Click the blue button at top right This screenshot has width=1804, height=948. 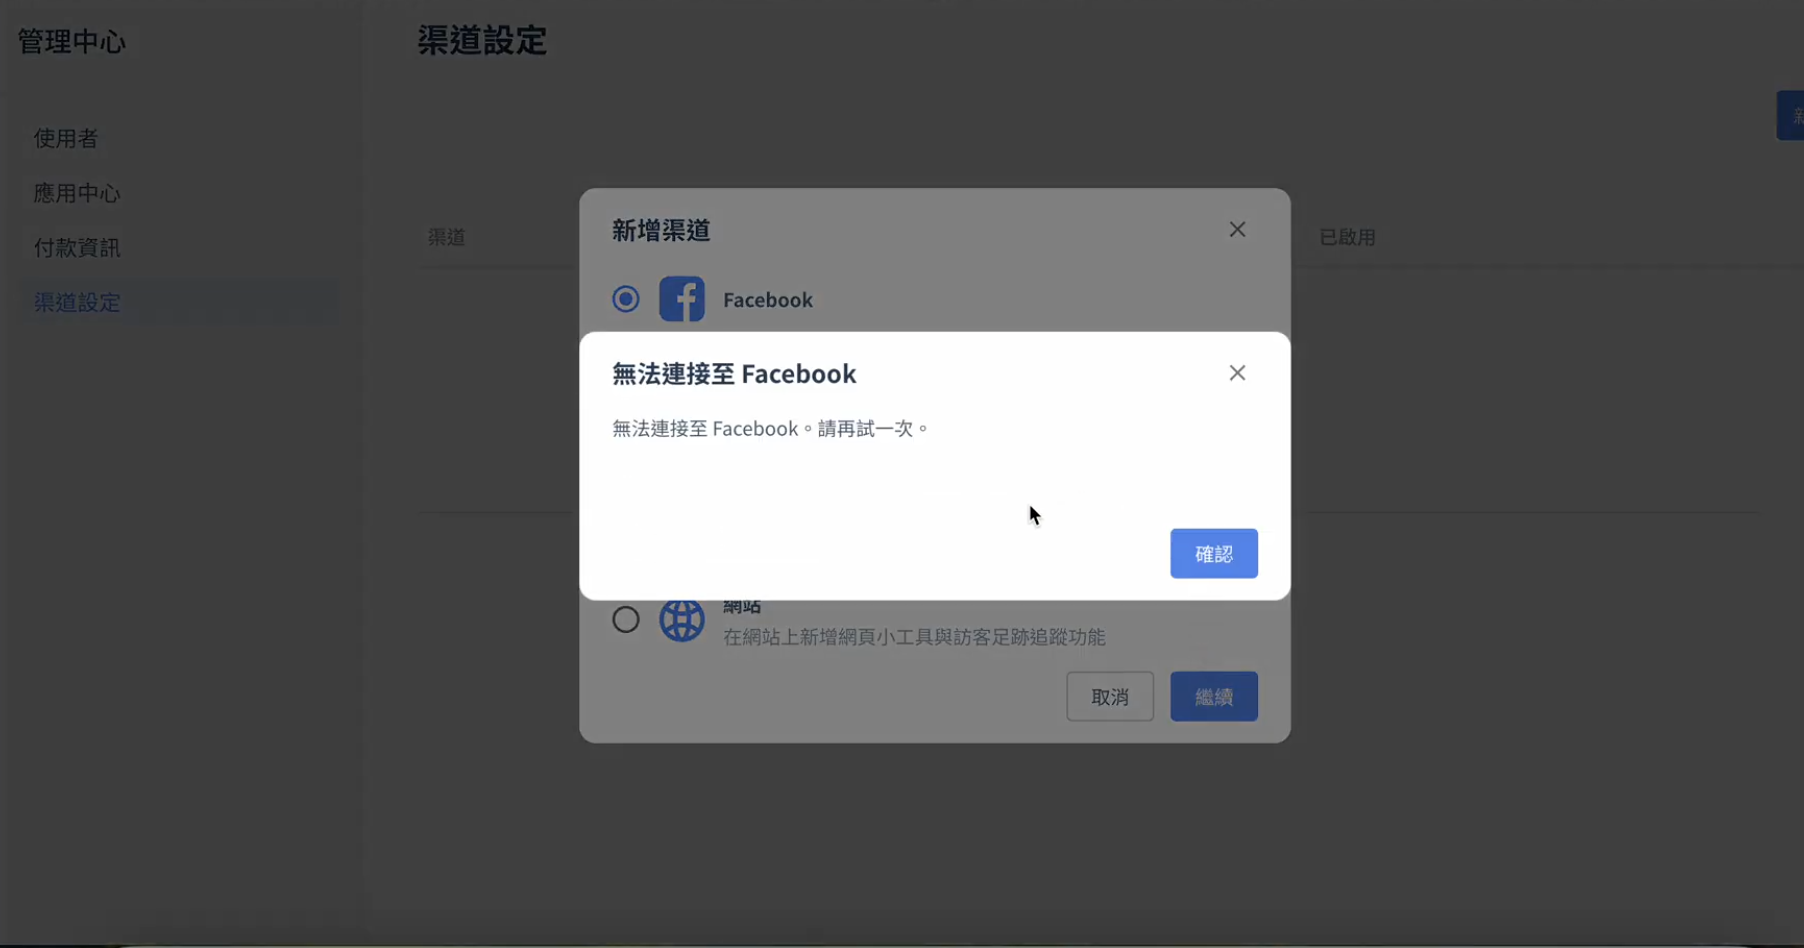tap(1790, 115)
